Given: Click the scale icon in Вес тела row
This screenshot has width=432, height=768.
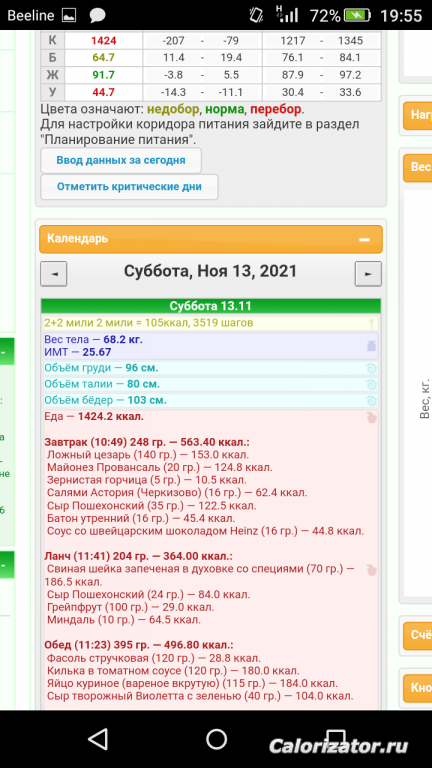Looking at the screenshot, I should coord(371,346).
